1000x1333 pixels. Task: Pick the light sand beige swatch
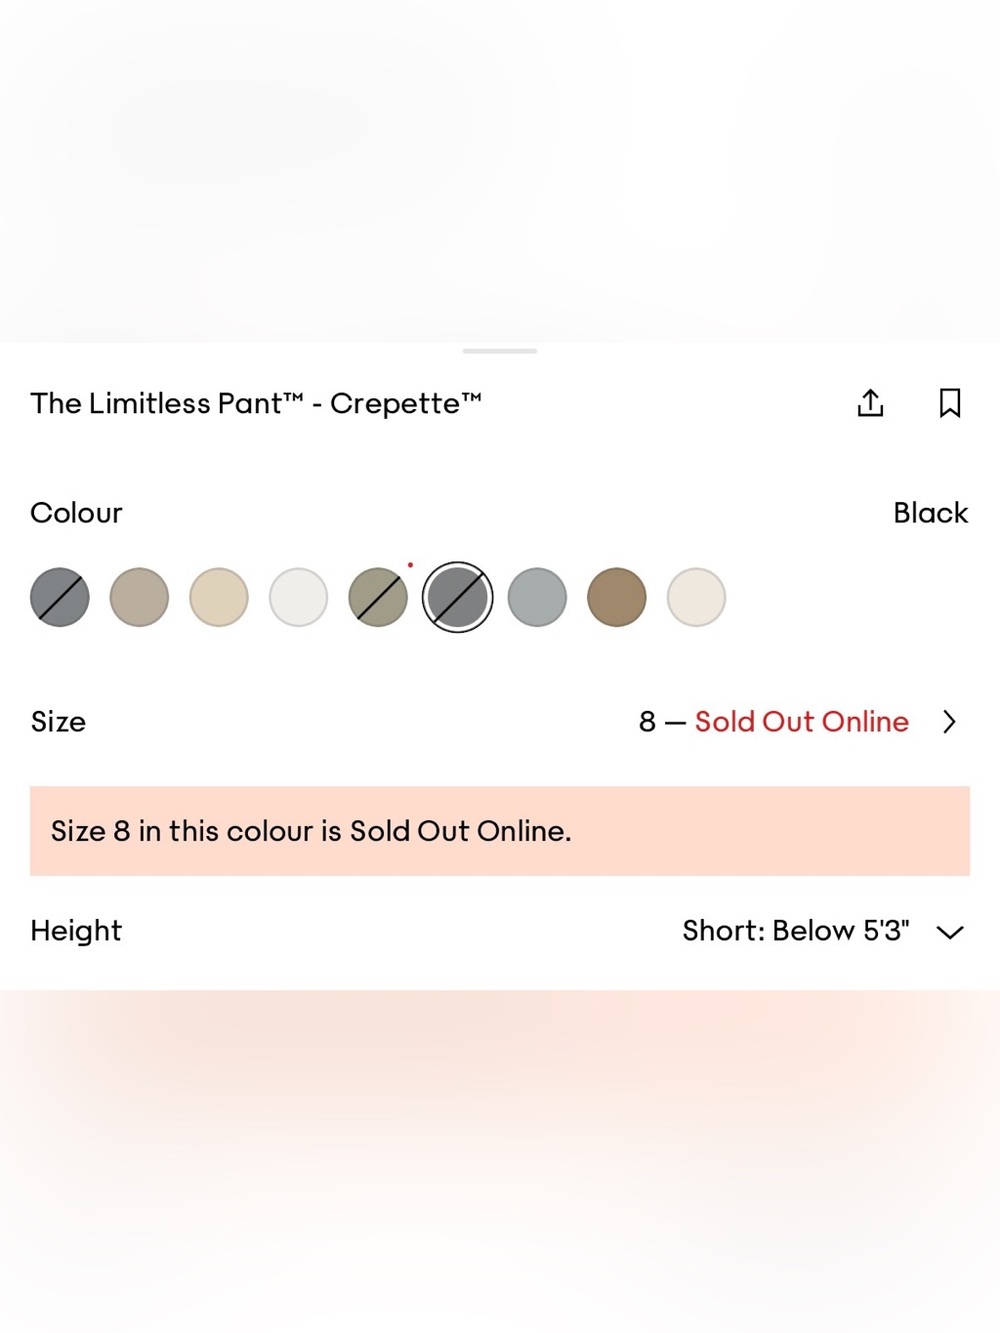pos(219,597)
